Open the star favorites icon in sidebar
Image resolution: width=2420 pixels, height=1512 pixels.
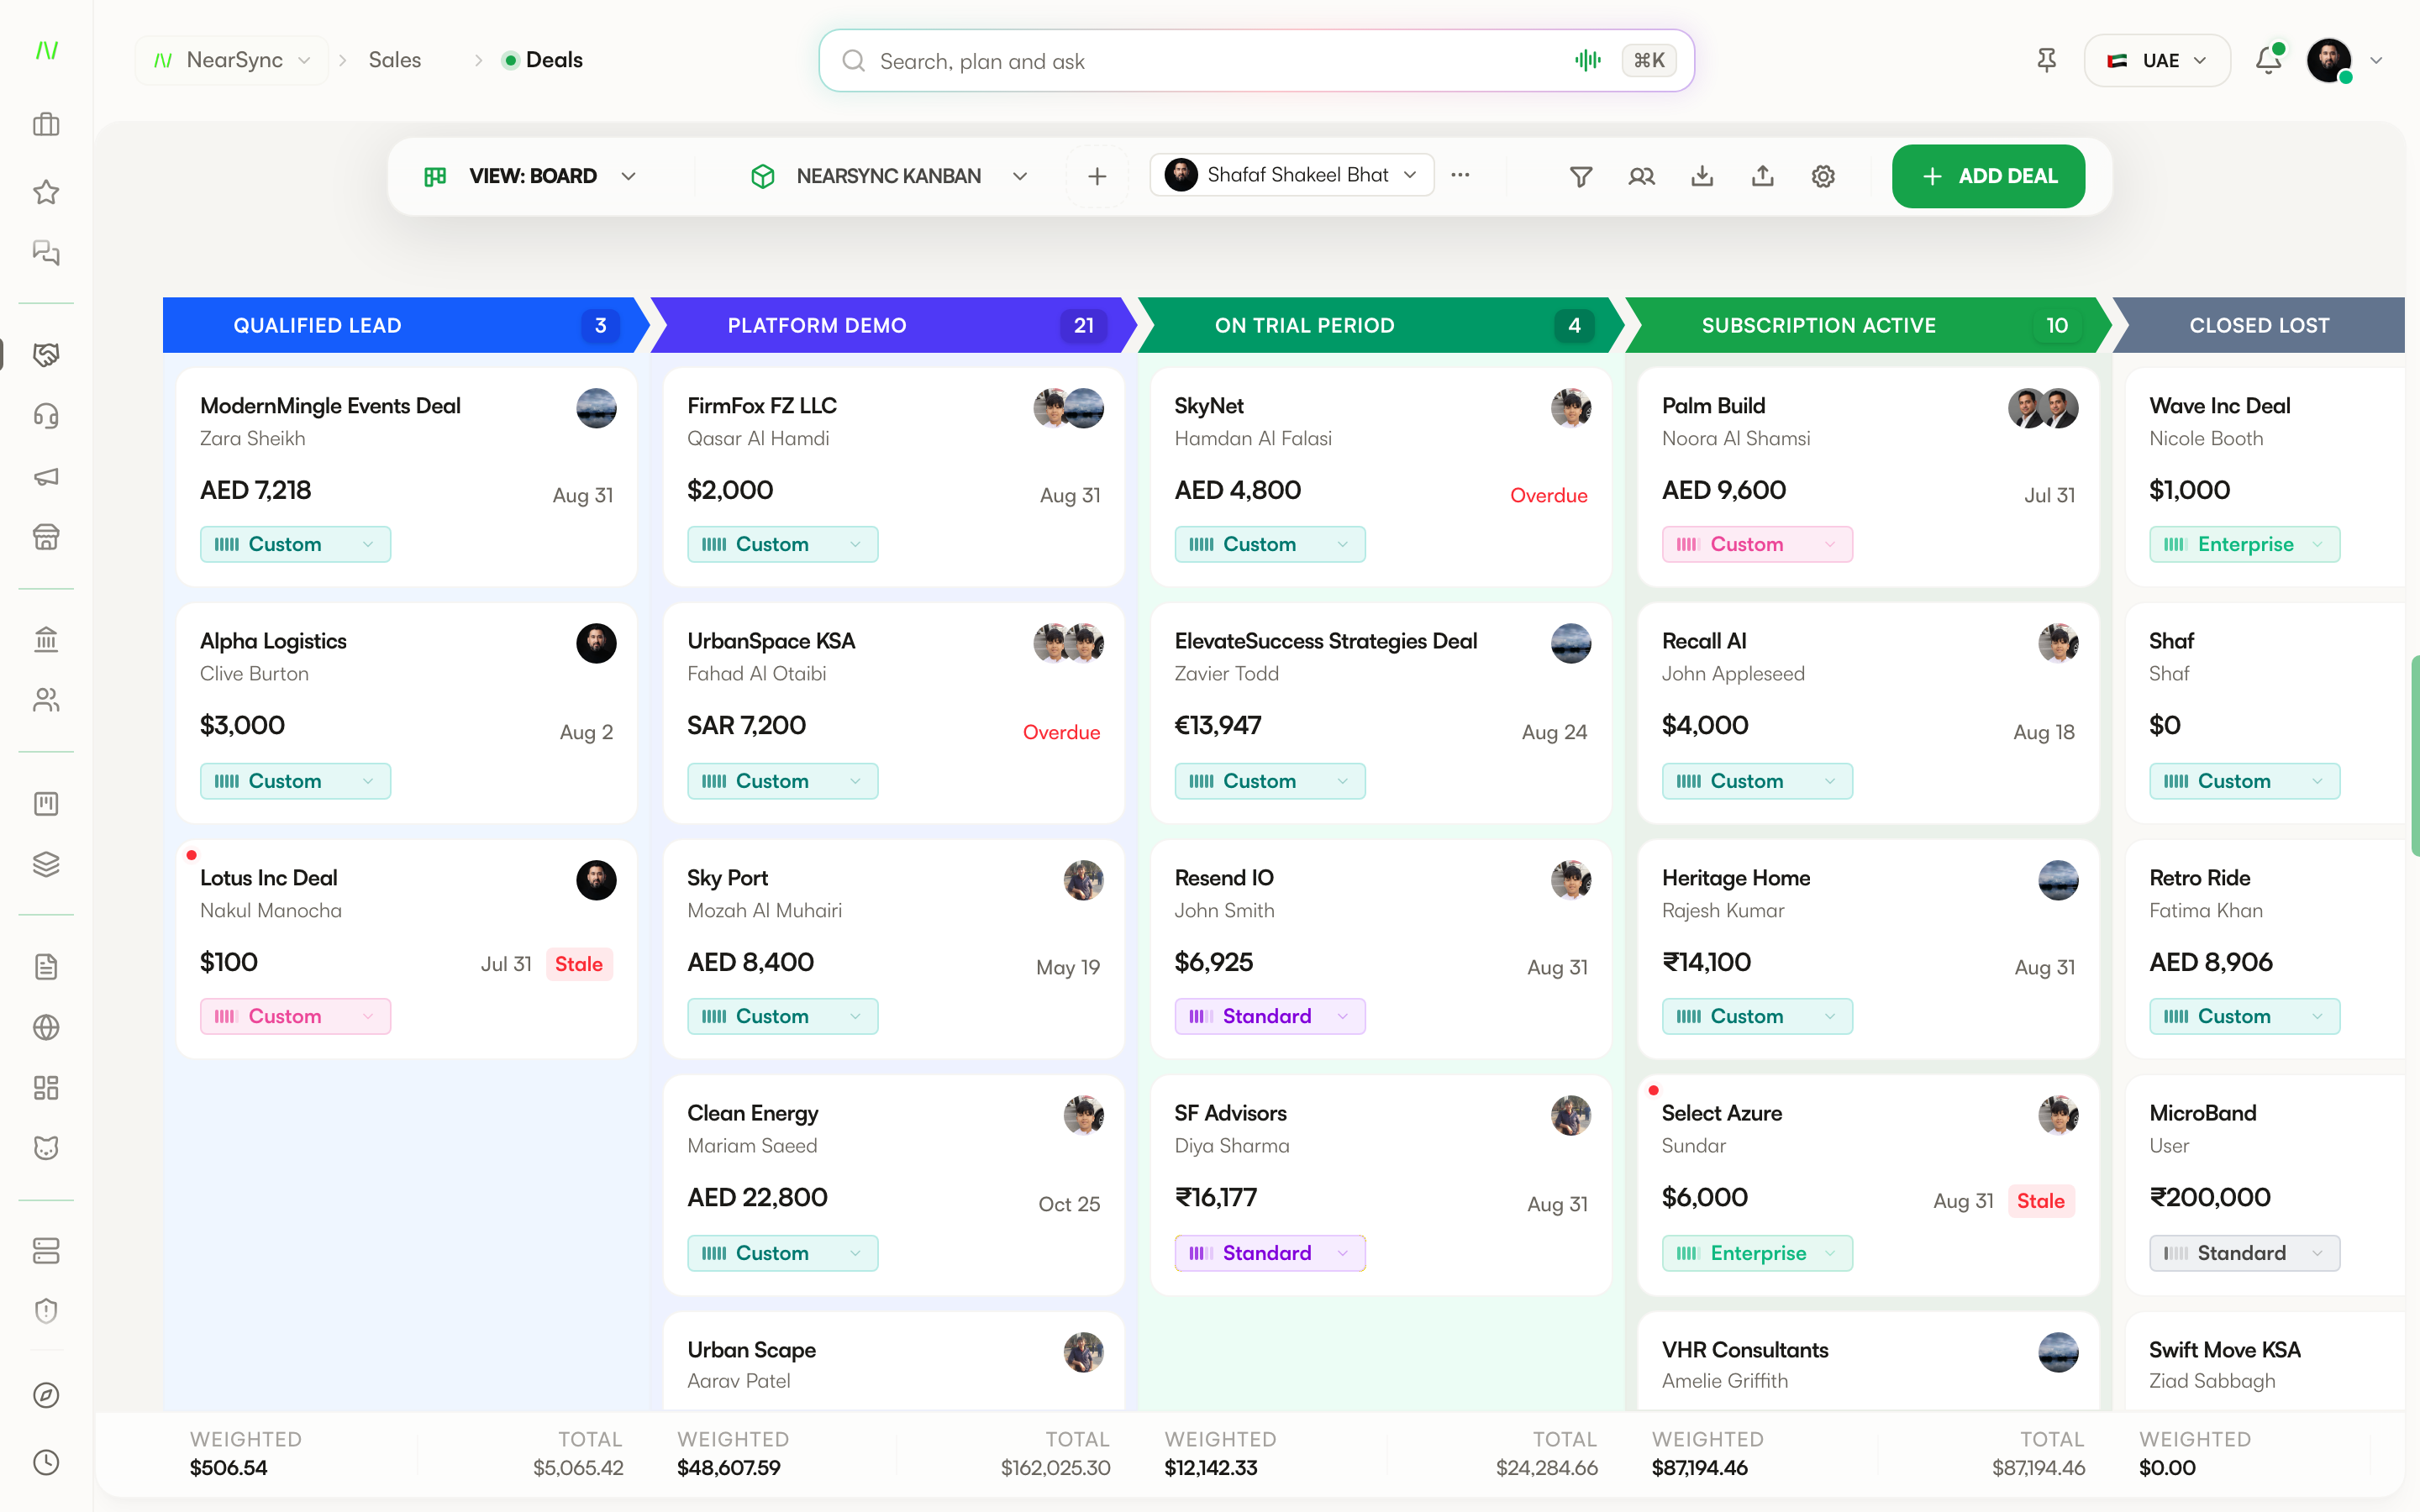(46, 191)
